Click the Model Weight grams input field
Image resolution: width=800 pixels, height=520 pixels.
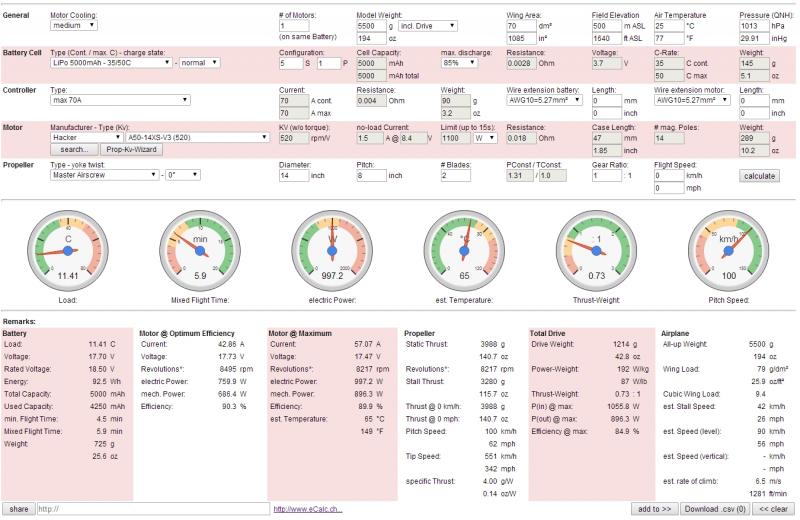click(375, 25)
